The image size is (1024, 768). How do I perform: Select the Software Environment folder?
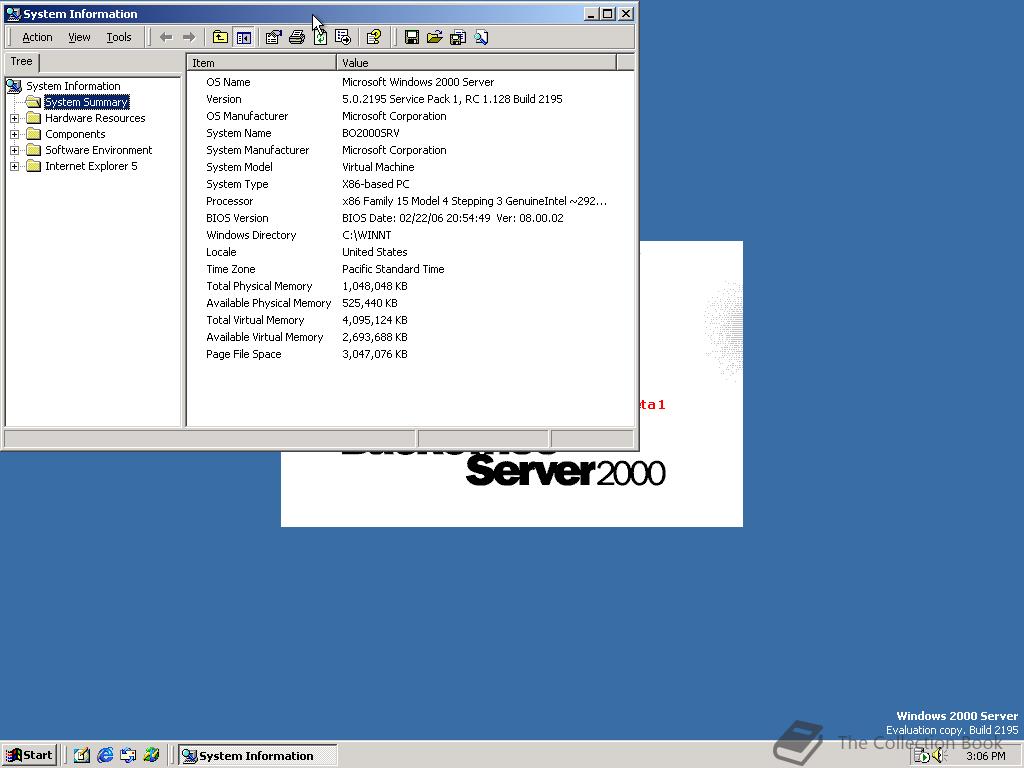(x=99, y=150)
